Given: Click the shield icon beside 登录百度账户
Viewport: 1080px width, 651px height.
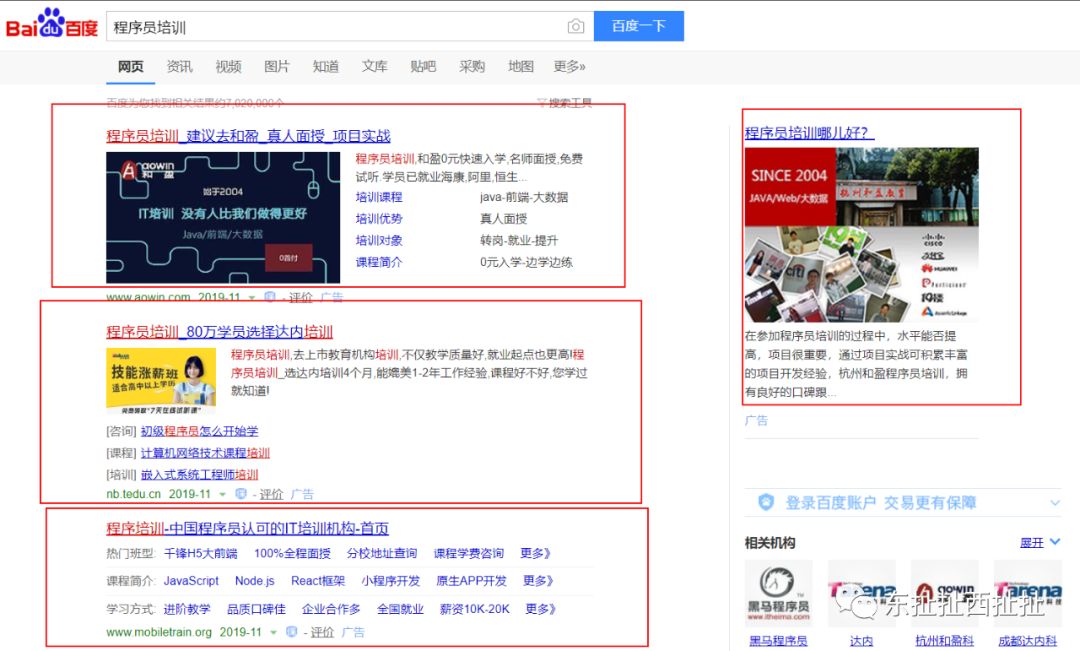Looking at the screenshot, I should click(766, 502).
